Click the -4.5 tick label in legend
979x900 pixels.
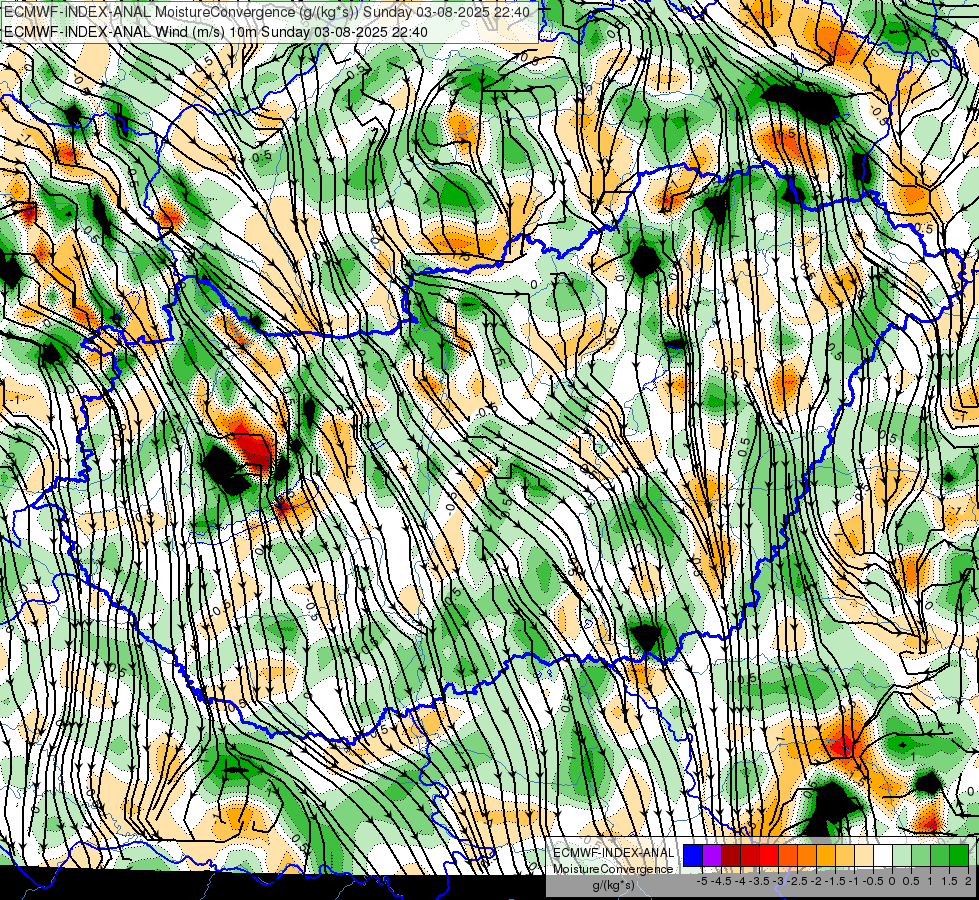721,881
